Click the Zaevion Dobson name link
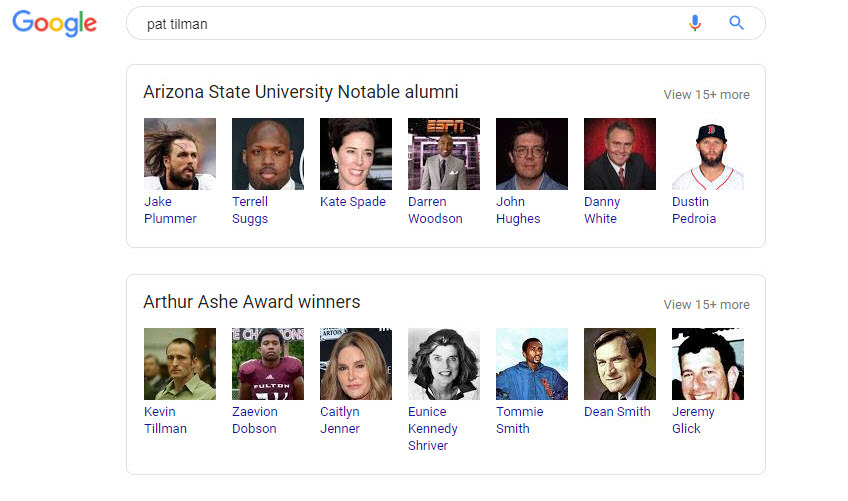This screenshot has width=848, height=501. point(255,420)
